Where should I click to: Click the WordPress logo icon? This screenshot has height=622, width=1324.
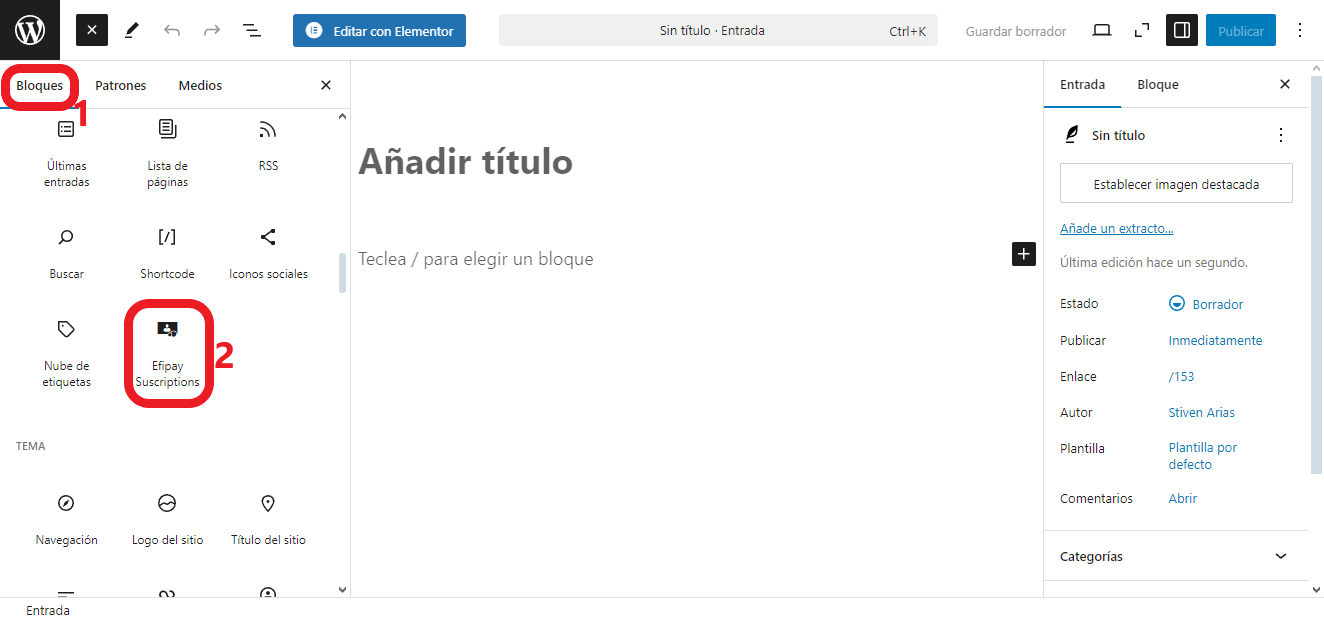(x=29, y=29)
